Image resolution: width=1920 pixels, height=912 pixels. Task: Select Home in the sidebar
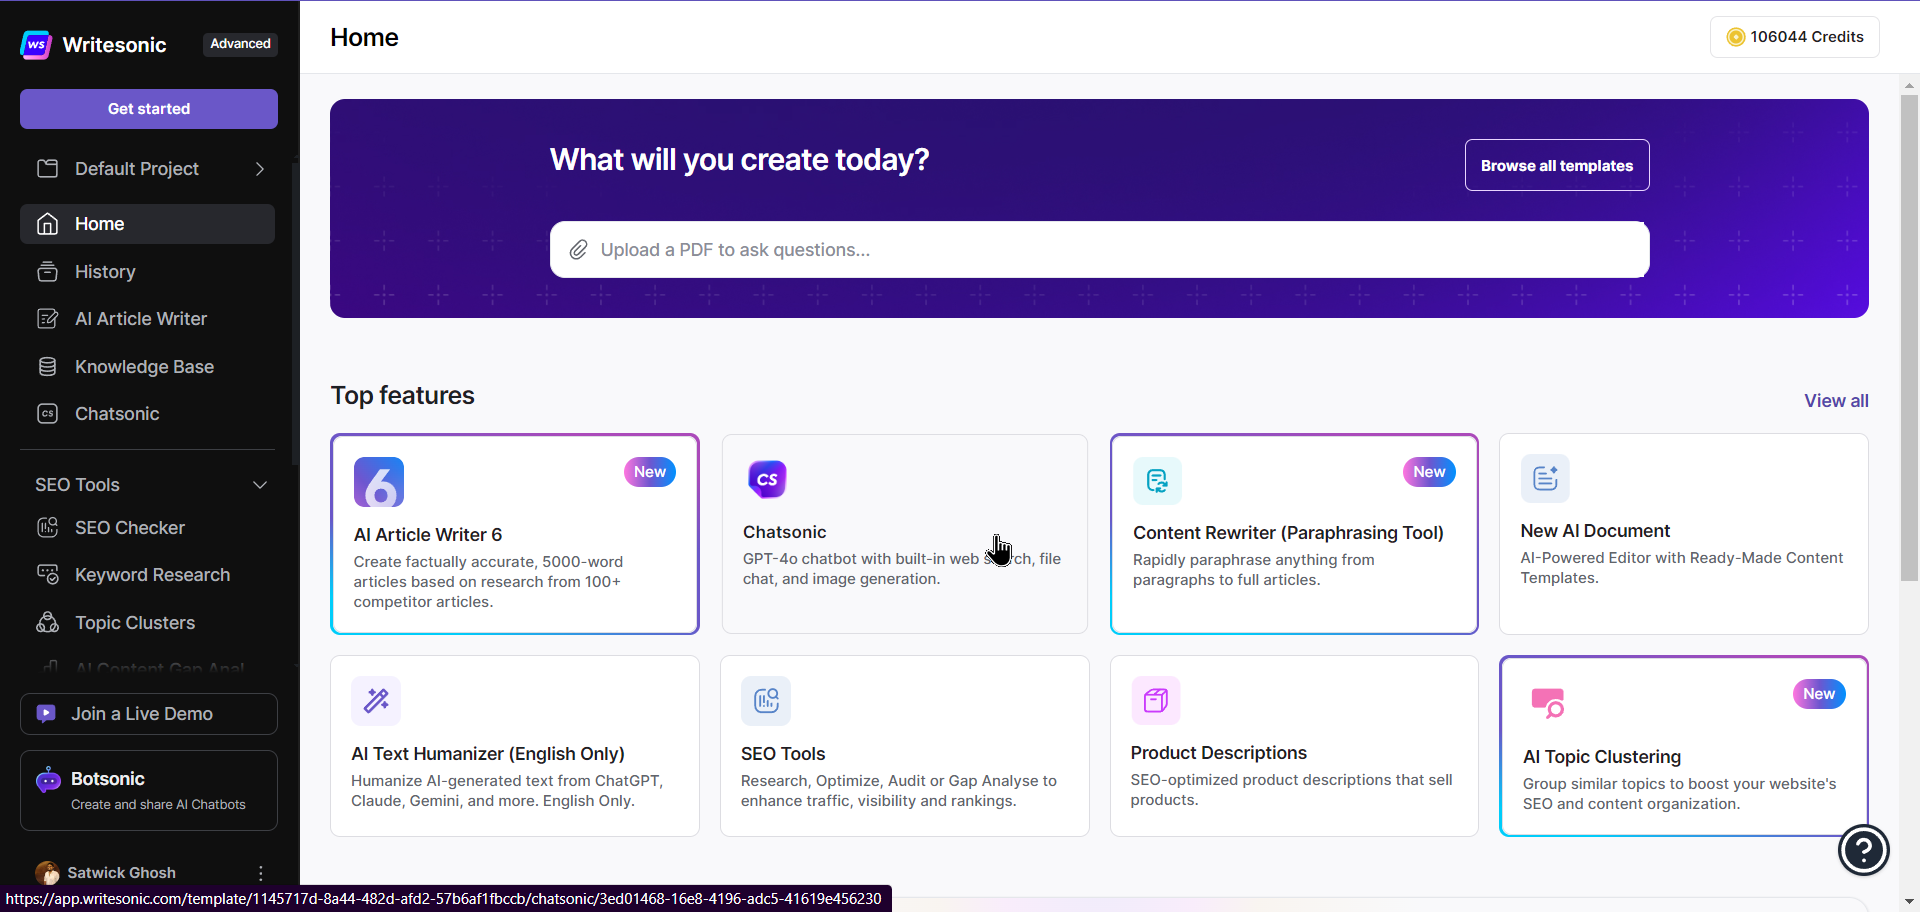[99, 223]
